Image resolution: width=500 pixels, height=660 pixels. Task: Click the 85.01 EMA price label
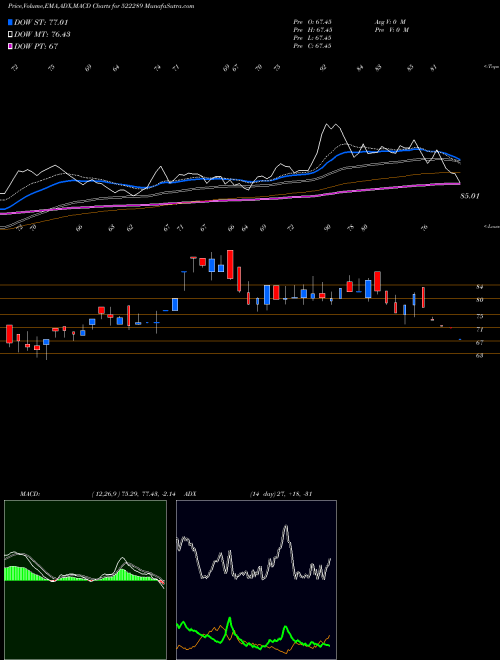[x=470, y=196]
